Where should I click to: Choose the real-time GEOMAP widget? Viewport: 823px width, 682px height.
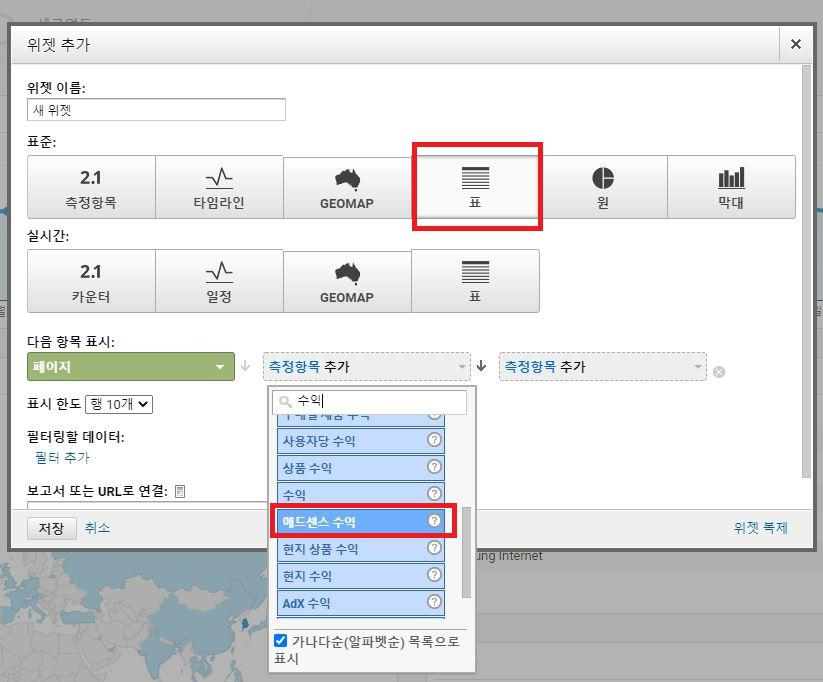(348, 281)
